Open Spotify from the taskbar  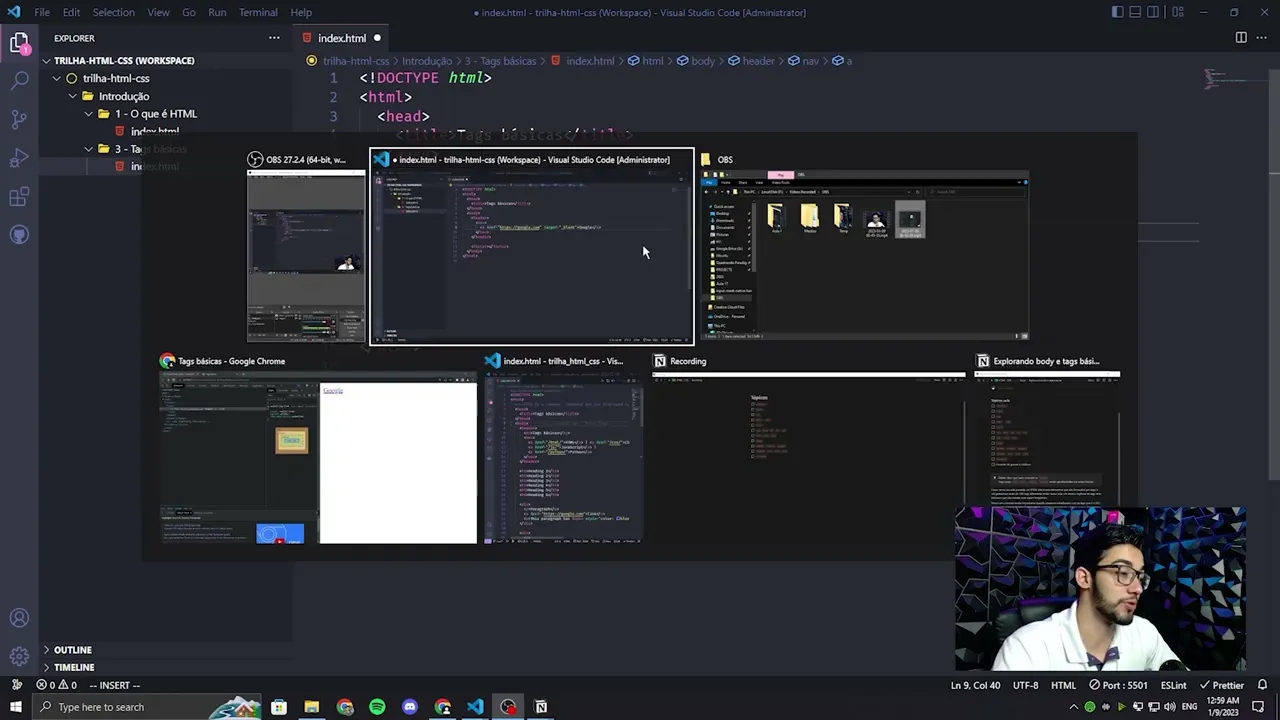377,707
